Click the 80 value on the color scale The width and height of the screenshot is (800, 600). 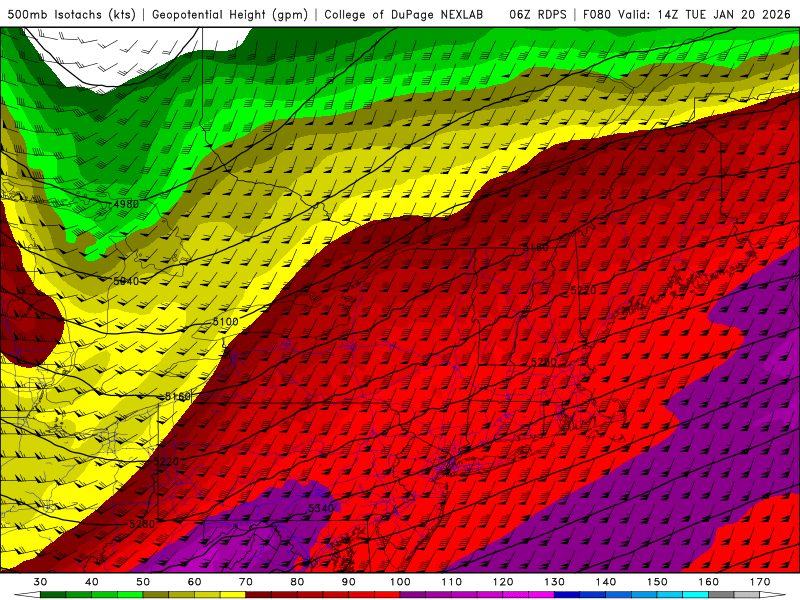(297, 582)
